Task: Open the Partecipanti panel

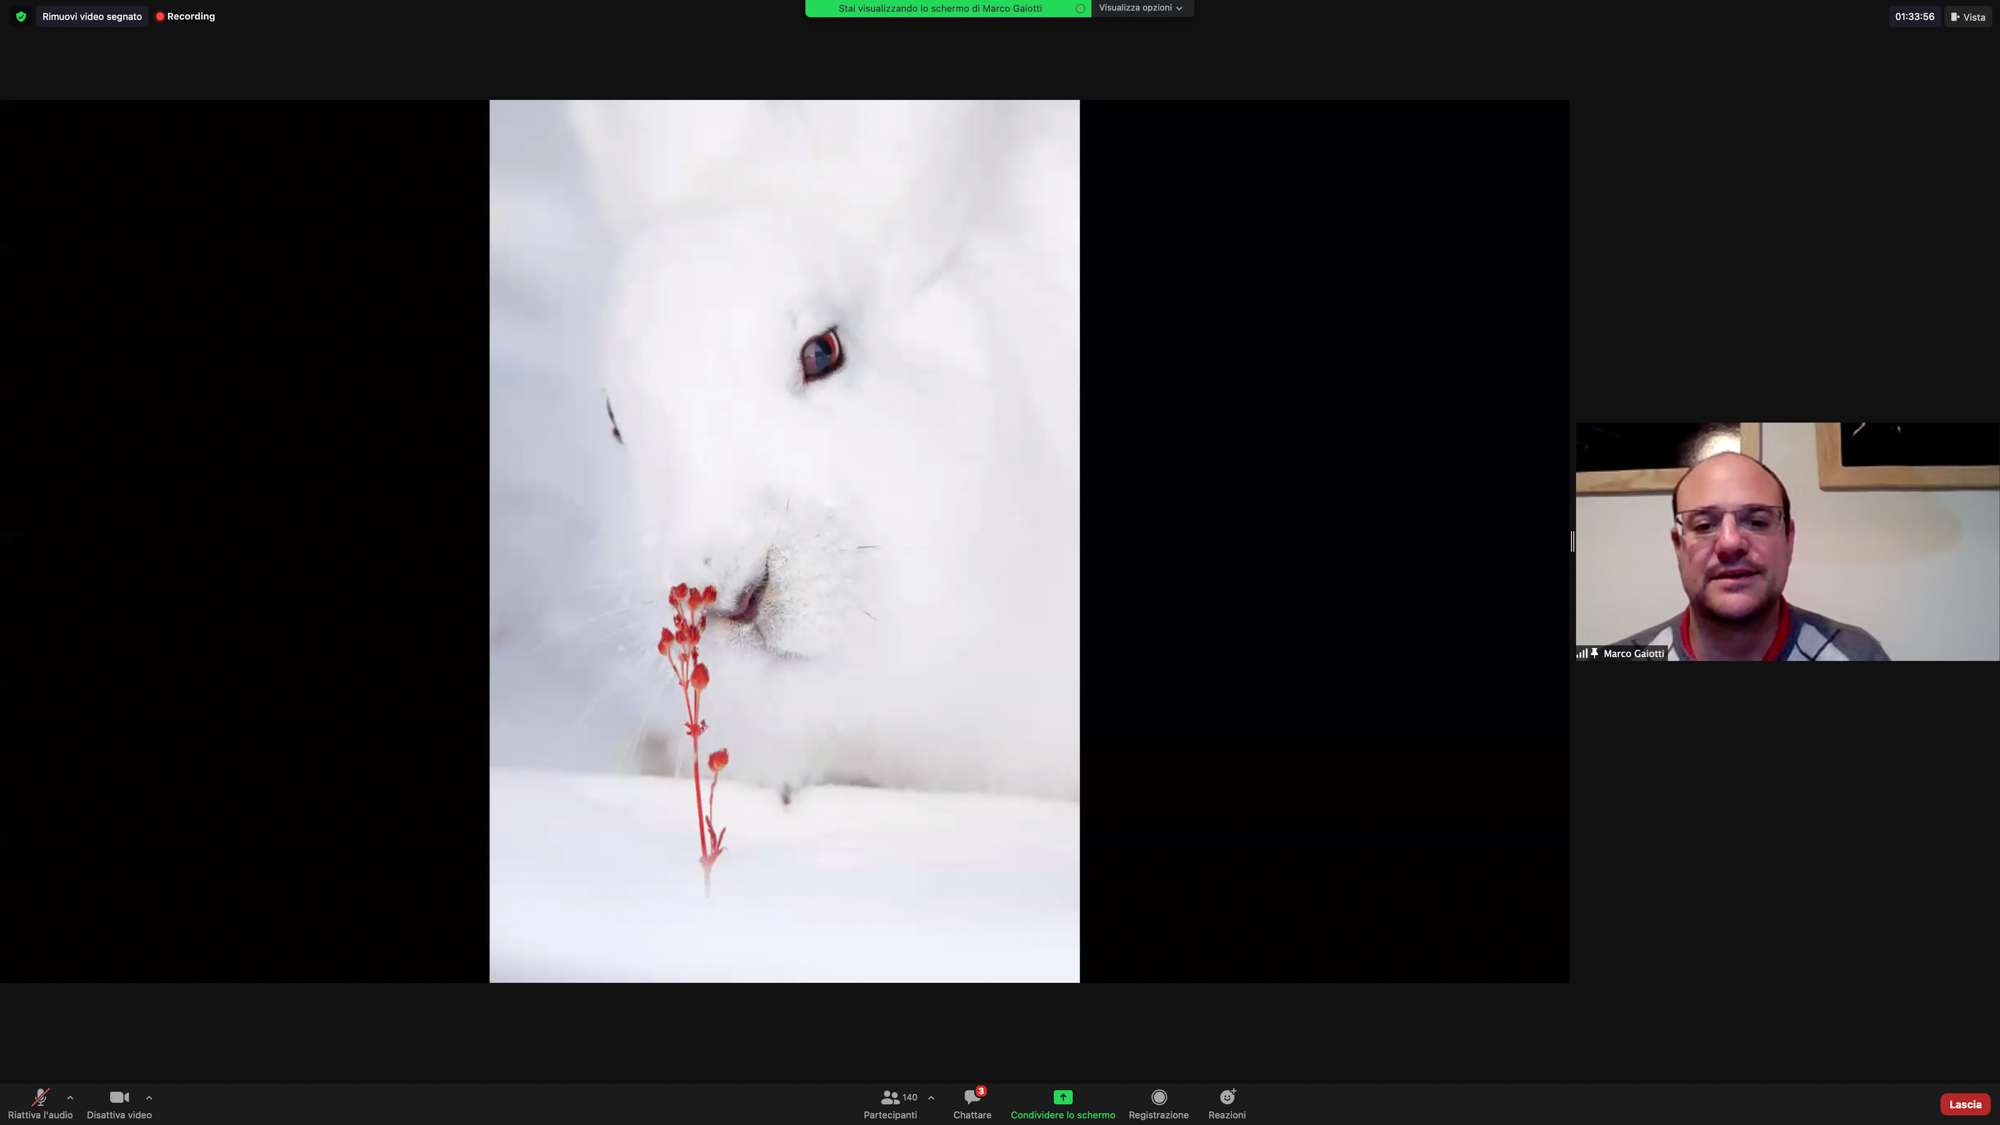Action: (x=890, y=1104)
